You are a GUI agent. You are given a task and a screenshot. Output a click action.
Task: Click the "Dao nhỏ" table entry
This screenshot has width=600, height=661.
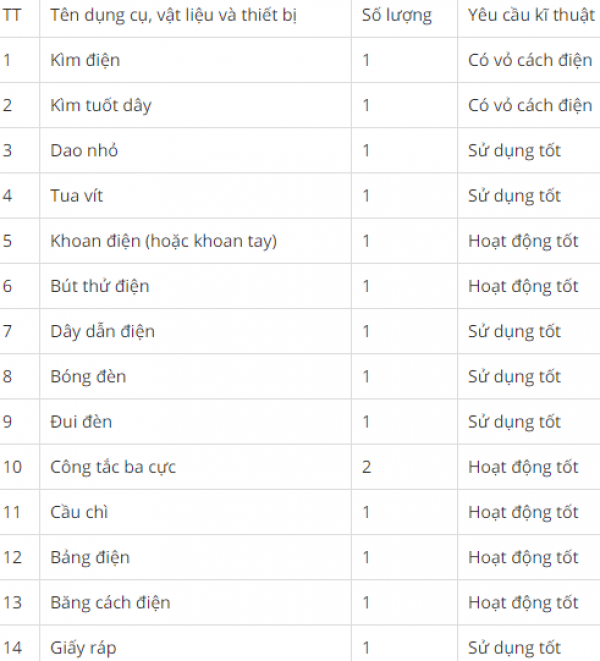coord(84,150)
